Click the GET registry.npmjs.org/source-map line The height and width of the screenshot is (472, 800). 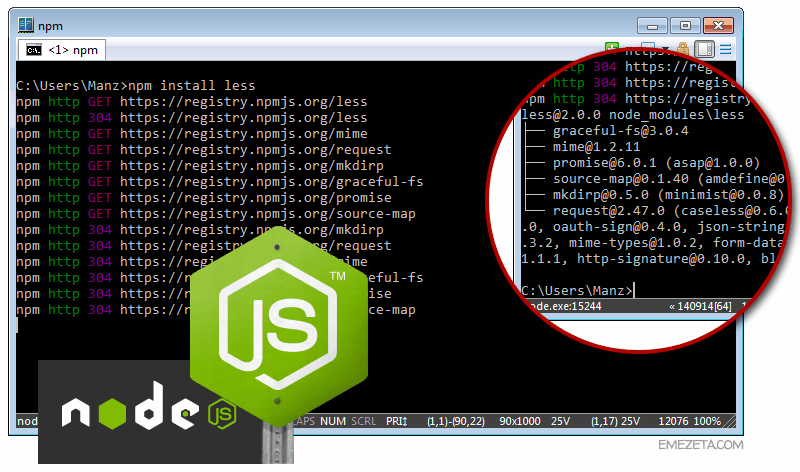pyautogui.click(x=216, y=214)
